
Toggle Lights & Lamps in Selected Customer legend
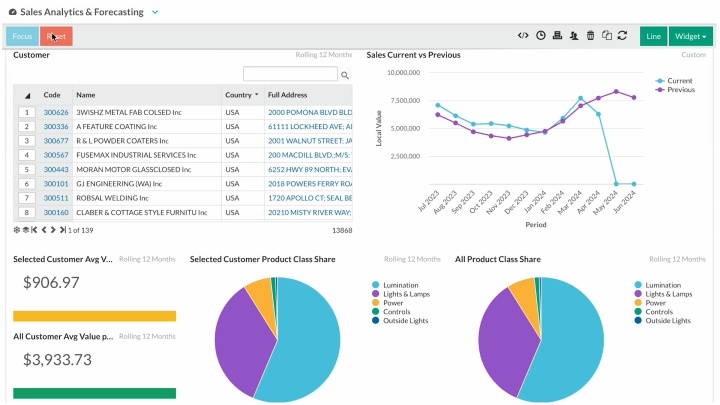point(401,294)
